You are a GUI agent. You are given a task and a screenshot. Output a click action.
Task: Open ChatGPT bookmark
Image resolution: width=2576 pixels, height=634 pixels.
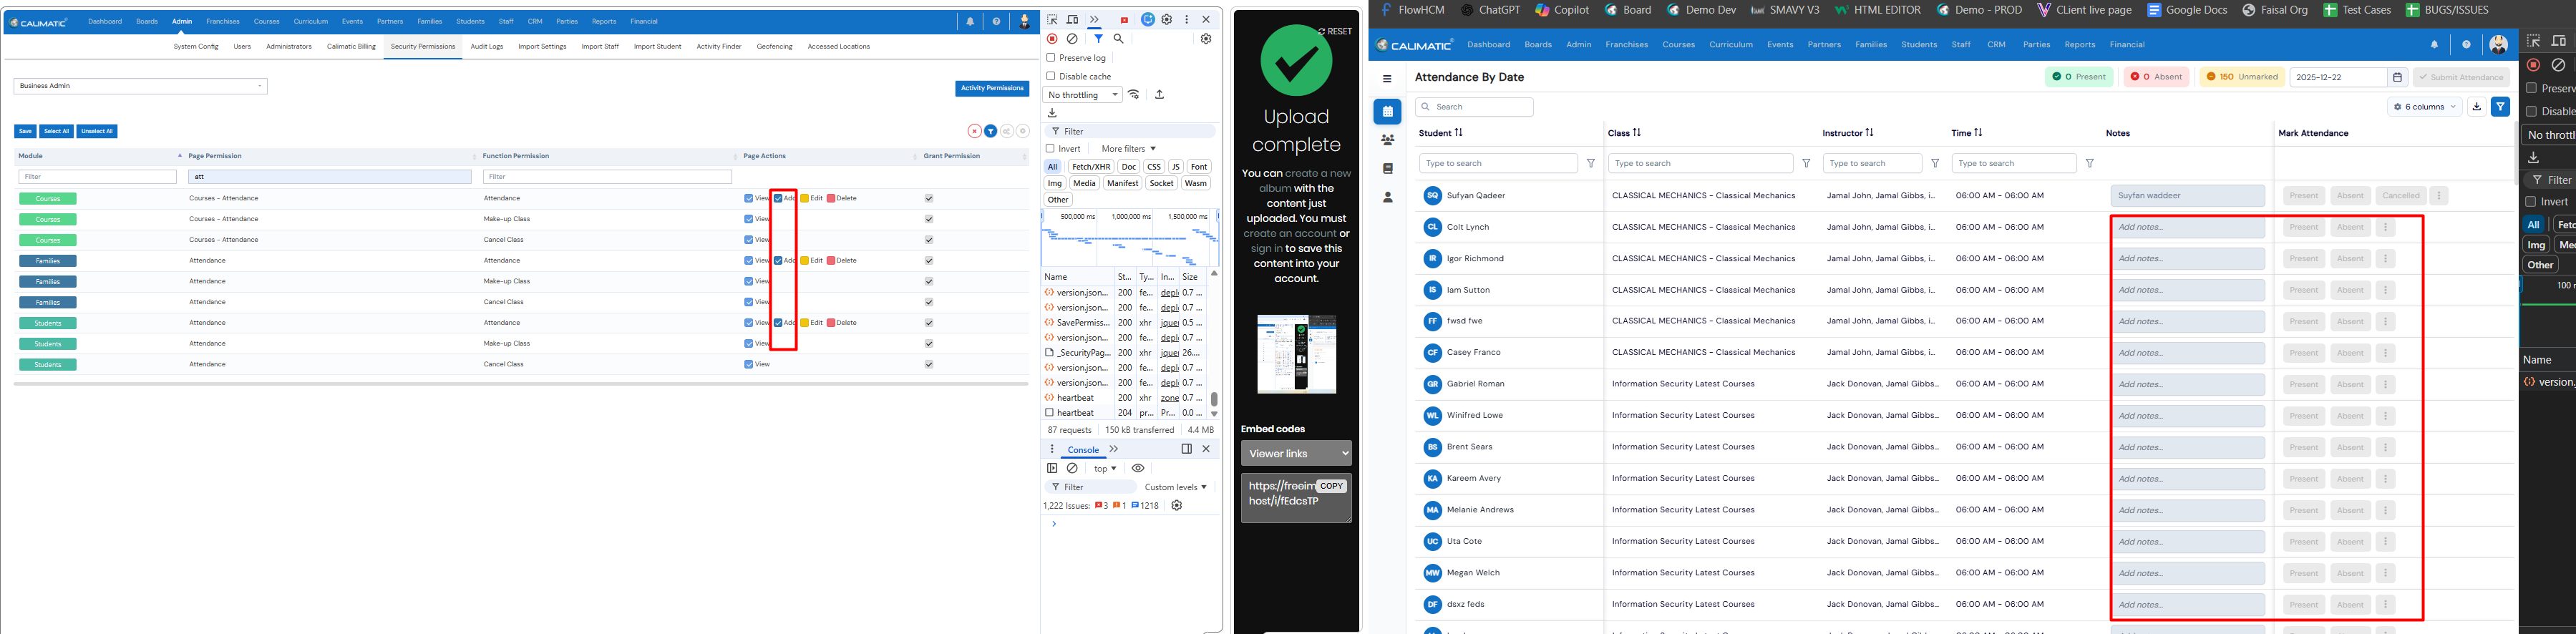coord(1491,10)
